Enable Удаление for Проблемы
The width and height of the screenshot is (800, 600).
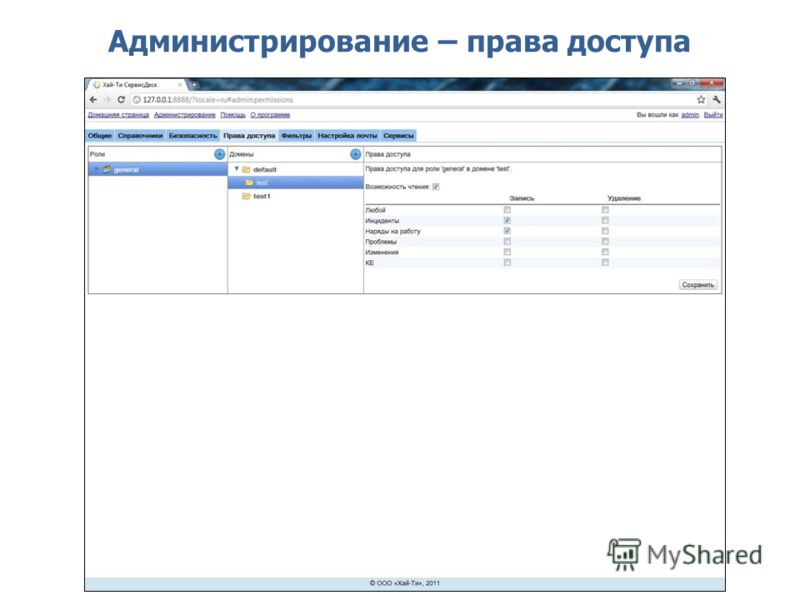click(605, 241)
